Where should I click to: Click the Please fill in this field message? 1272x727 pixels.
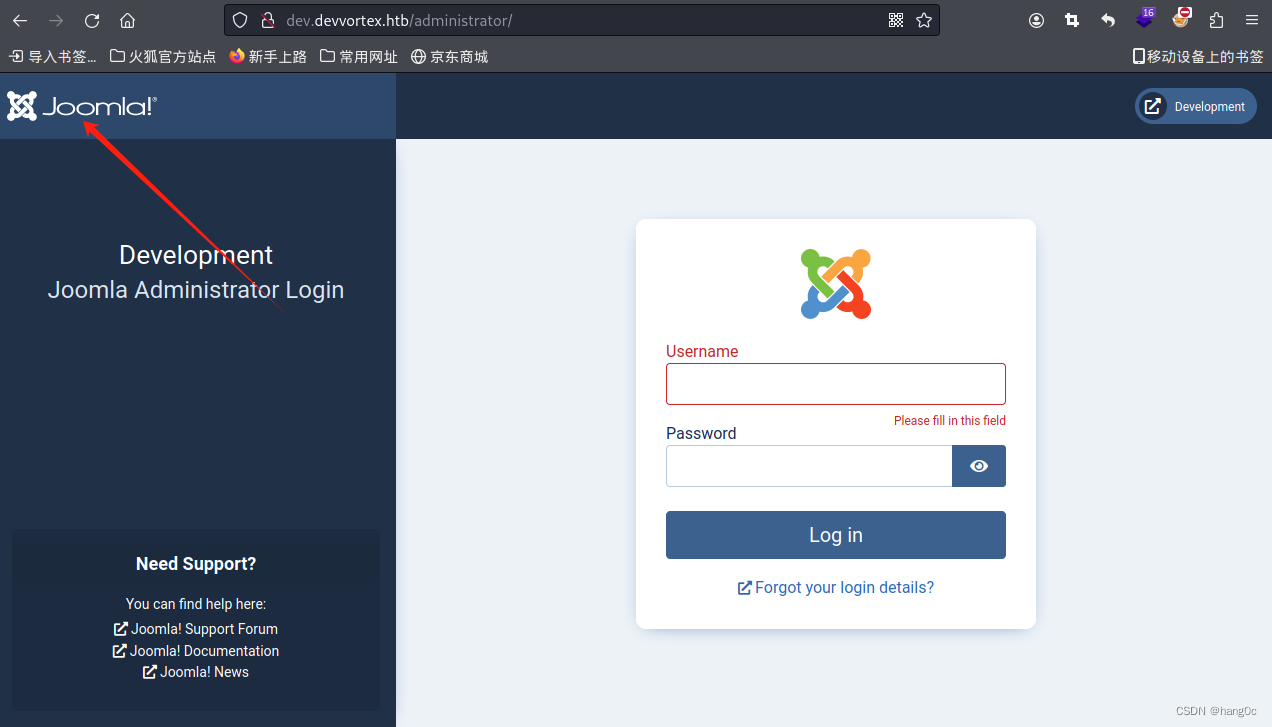click(x=950, y=420)
